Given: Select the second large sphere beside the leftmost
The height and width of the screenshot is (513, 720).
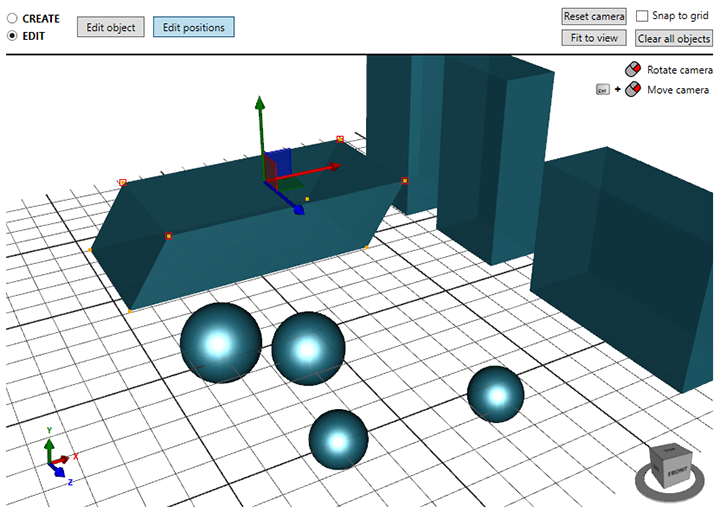Looking at the screenshot, I should pyautogui.click(x=308, y=349).
